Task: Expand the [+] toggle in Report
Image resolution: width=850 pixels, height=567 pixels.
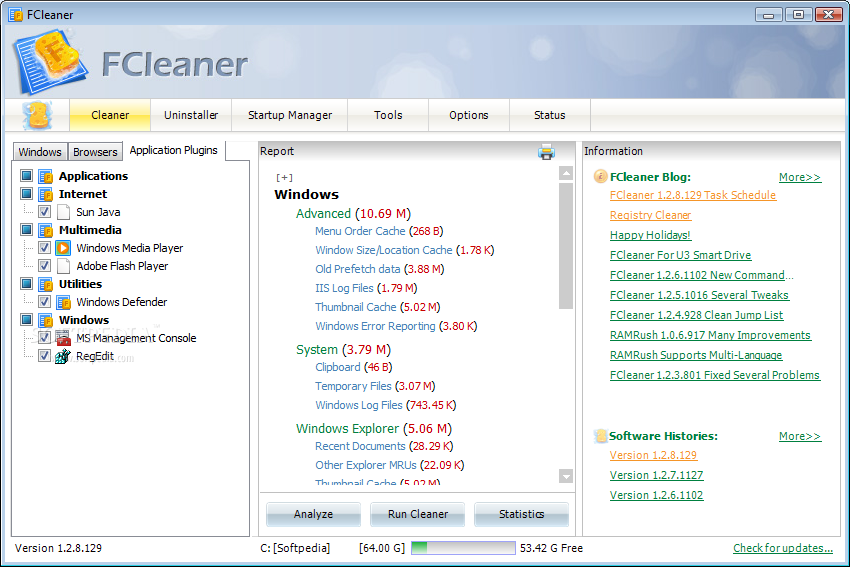Action: tap(284, 177)
